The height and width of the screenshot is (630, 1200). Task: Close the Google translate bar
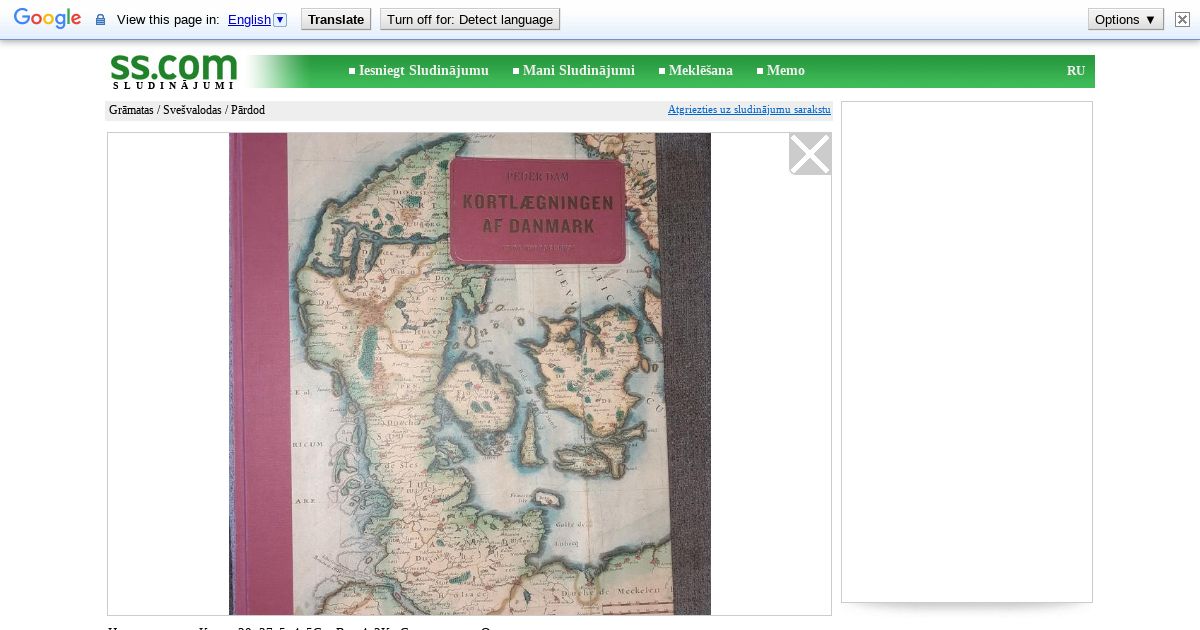[1182, 19]
